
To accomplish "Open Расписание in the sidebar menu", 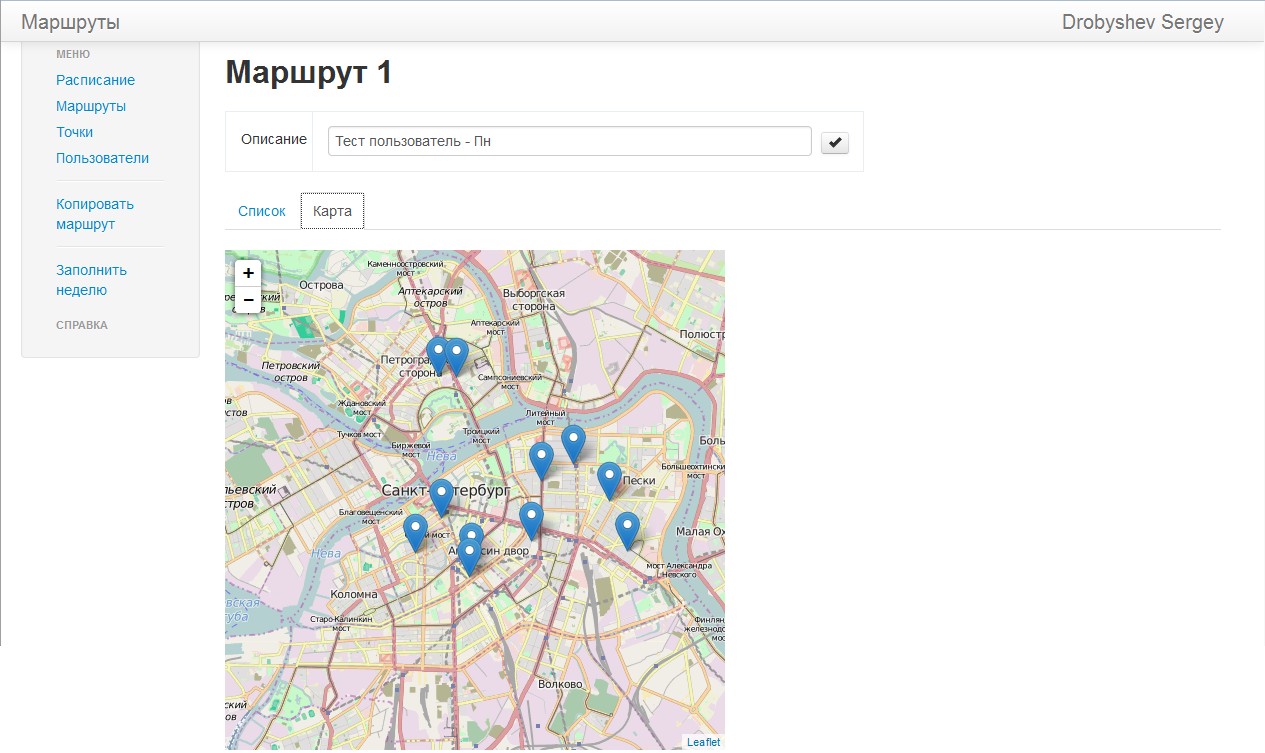I will (x=95, y=80).
